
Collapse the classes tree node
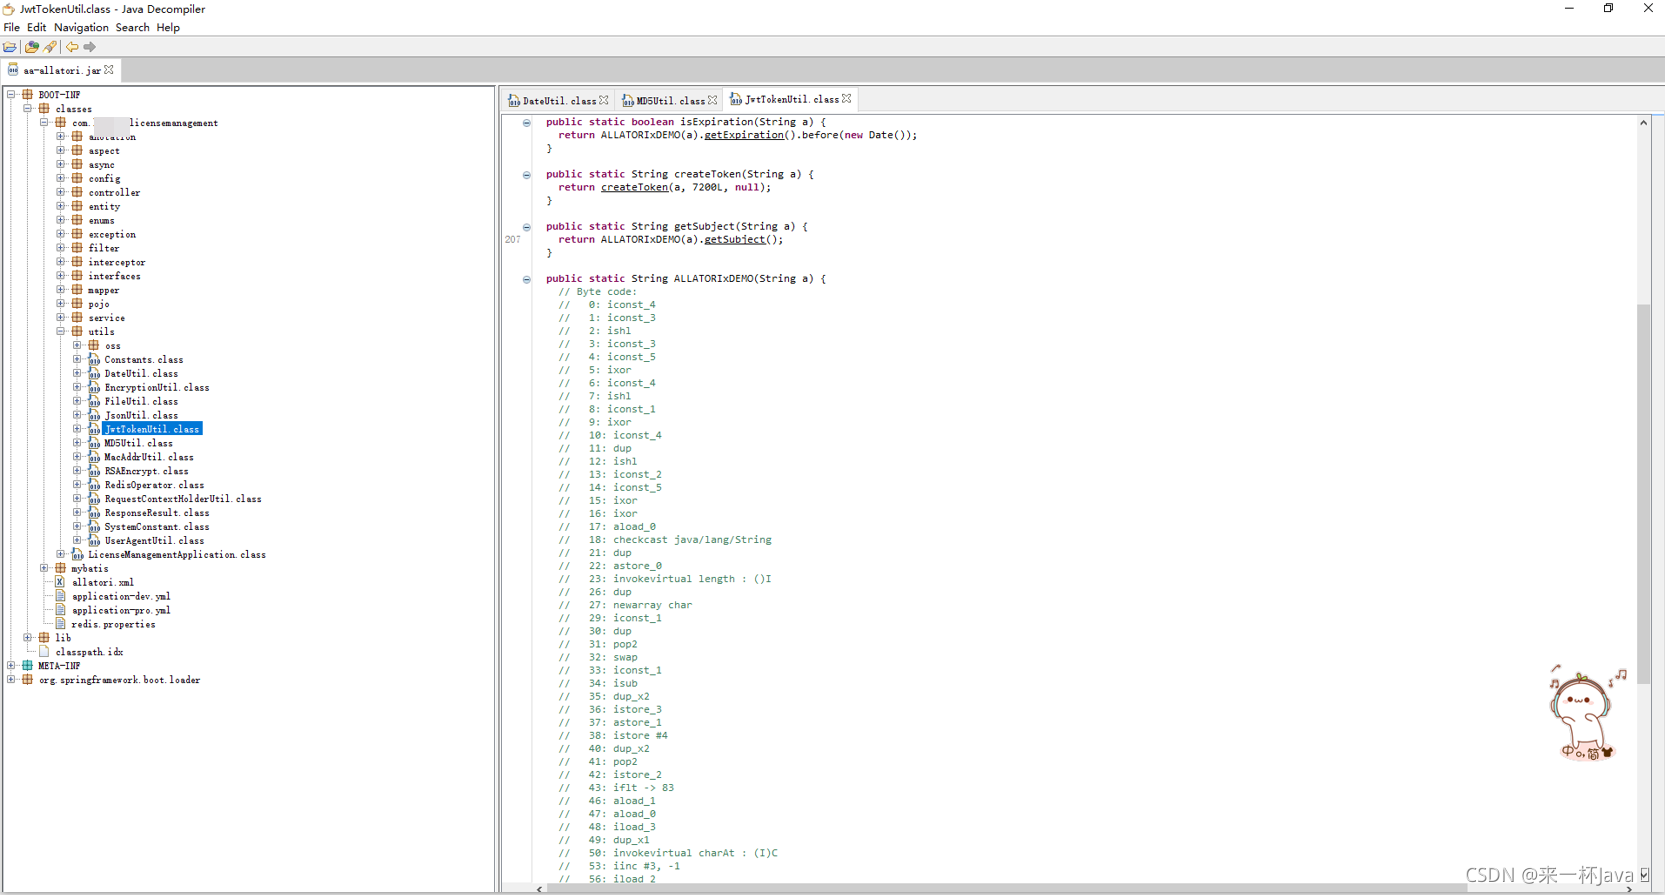click(x=28, y=109)
